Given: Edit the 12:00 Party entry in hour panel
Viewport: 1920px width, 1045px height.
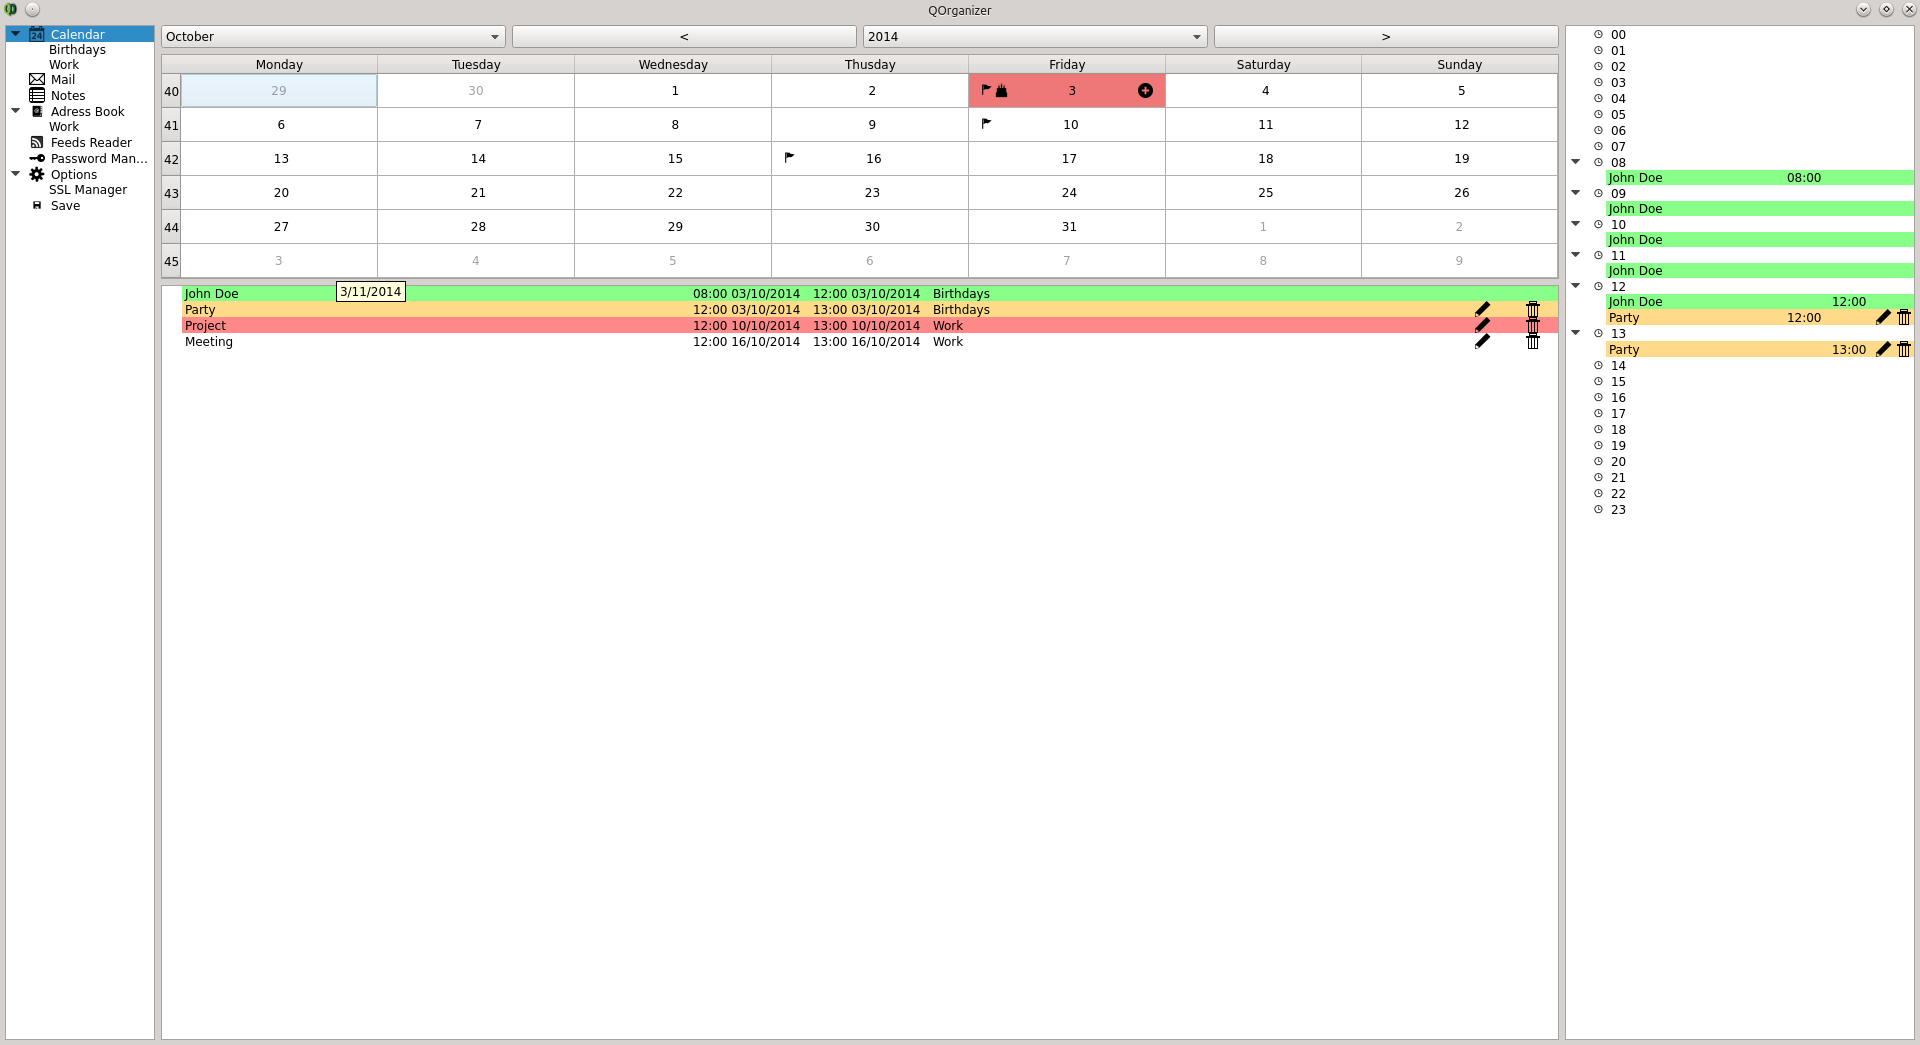Looking at the screenshot, I should 1883,318.
